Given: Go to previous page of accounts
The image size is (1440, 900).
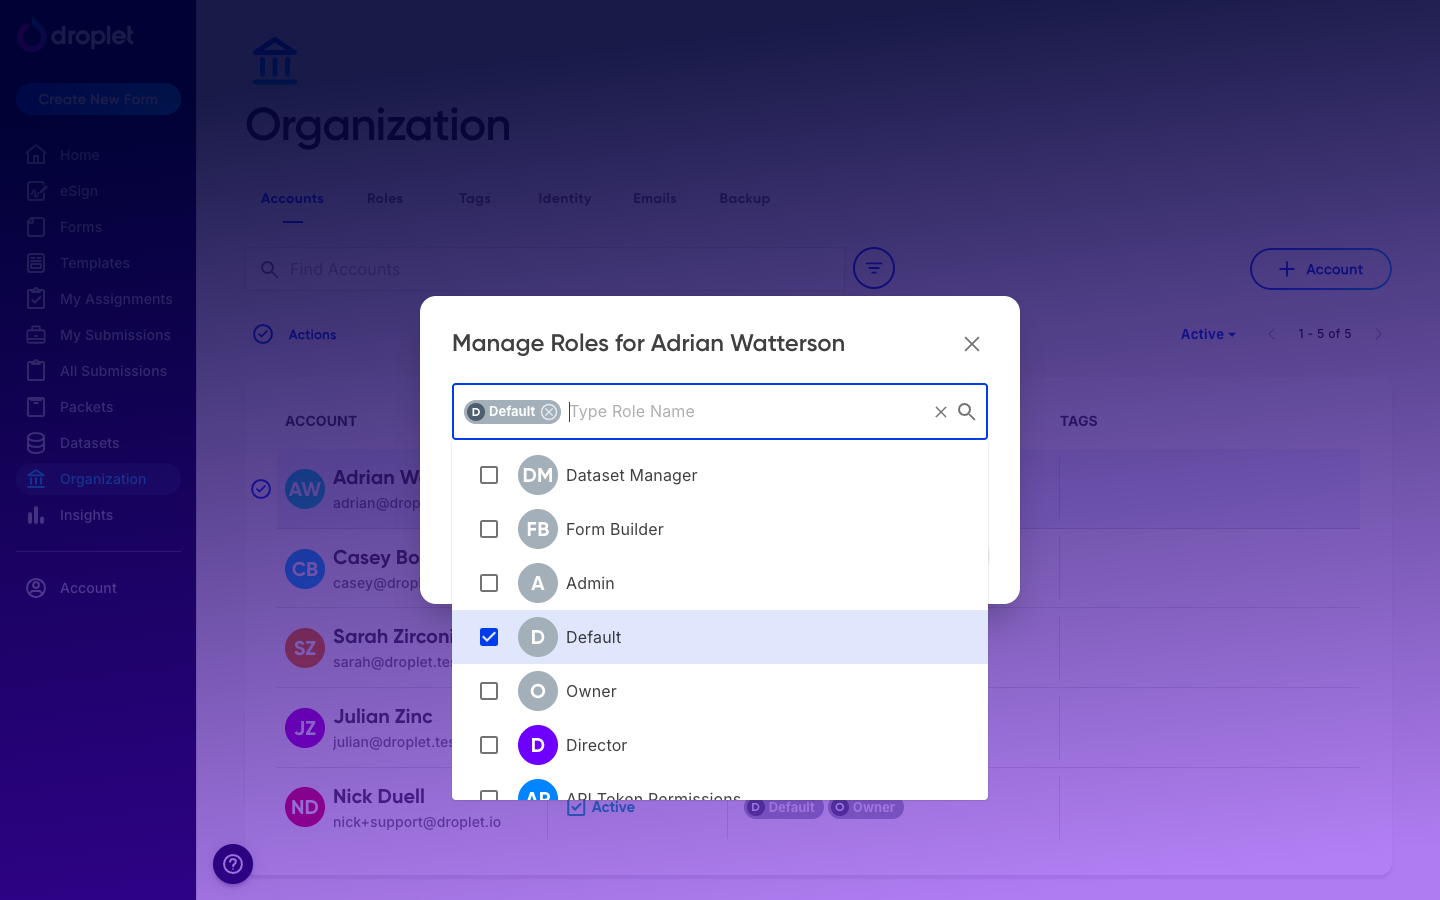Looking at the screenshot, I should [1272, 334].
